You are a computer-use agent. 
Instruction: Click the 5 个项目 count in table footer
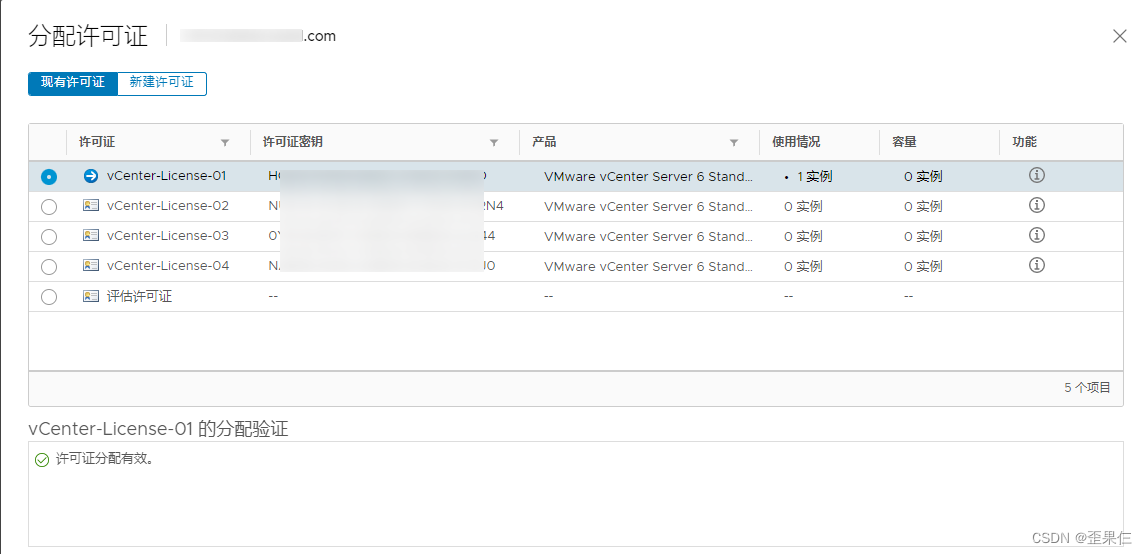1087,387
